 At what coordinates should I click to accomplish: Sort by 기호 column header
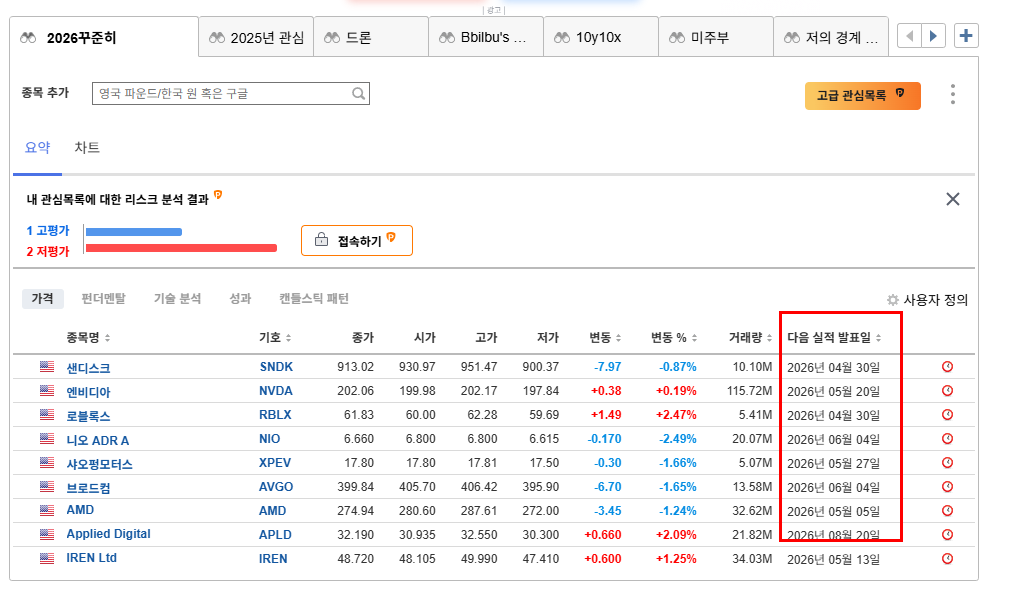[275, 338]
